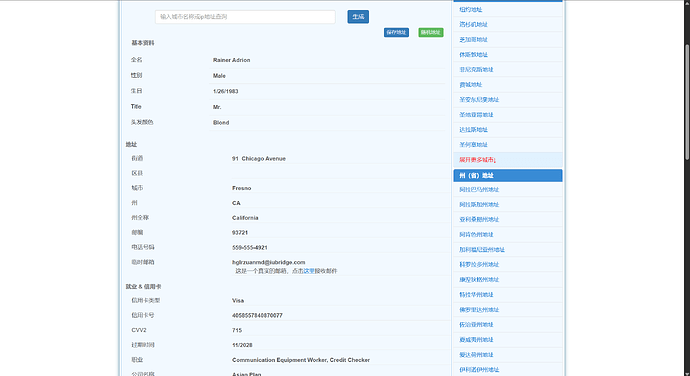
Task: Open the 圣何塞地址 San Jose link
Action: coord(473,144)
